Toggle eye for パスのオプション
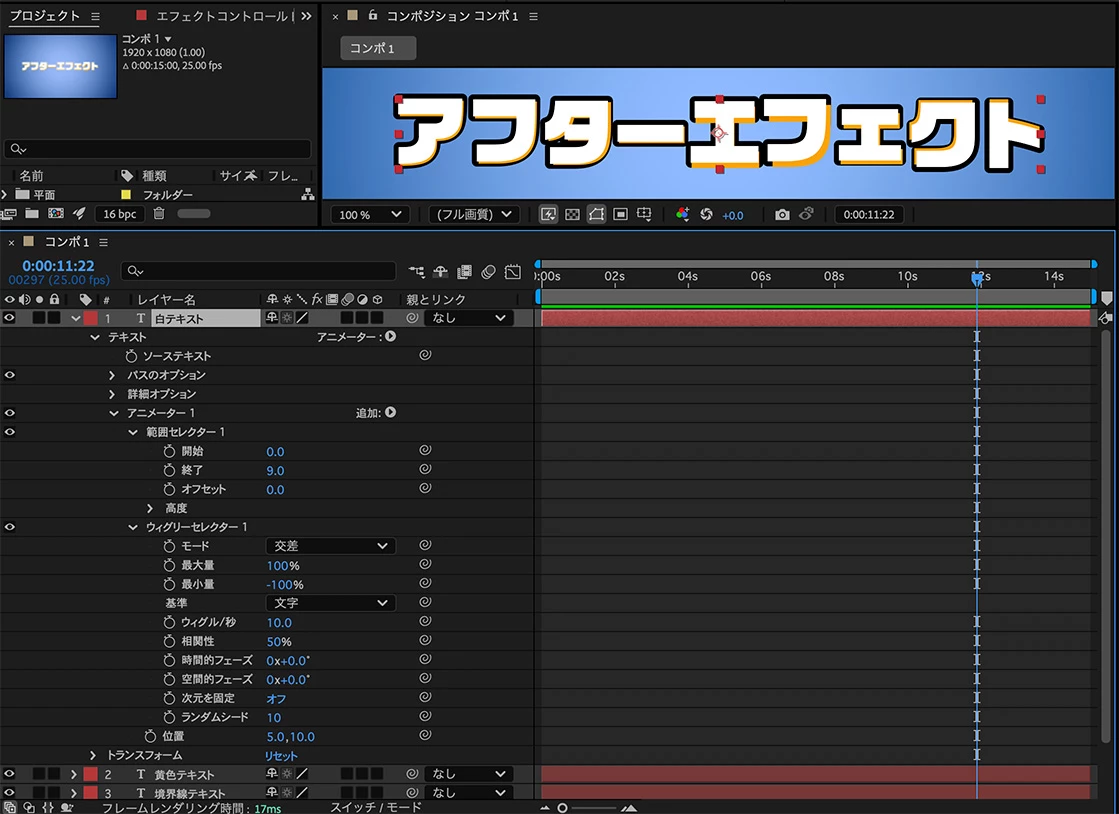Screen dimensions: 1119x814 9,375
